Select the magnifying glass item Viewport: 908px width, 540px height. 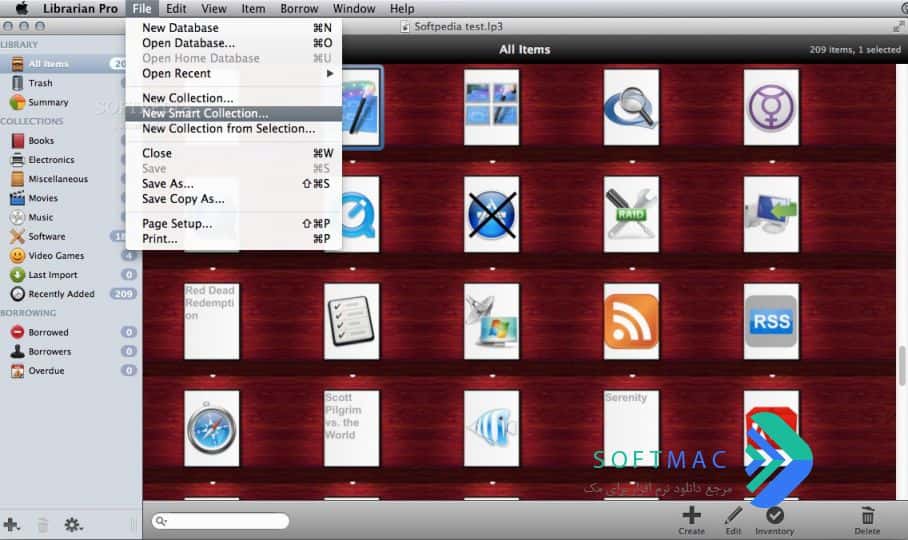tap(631, 107)
